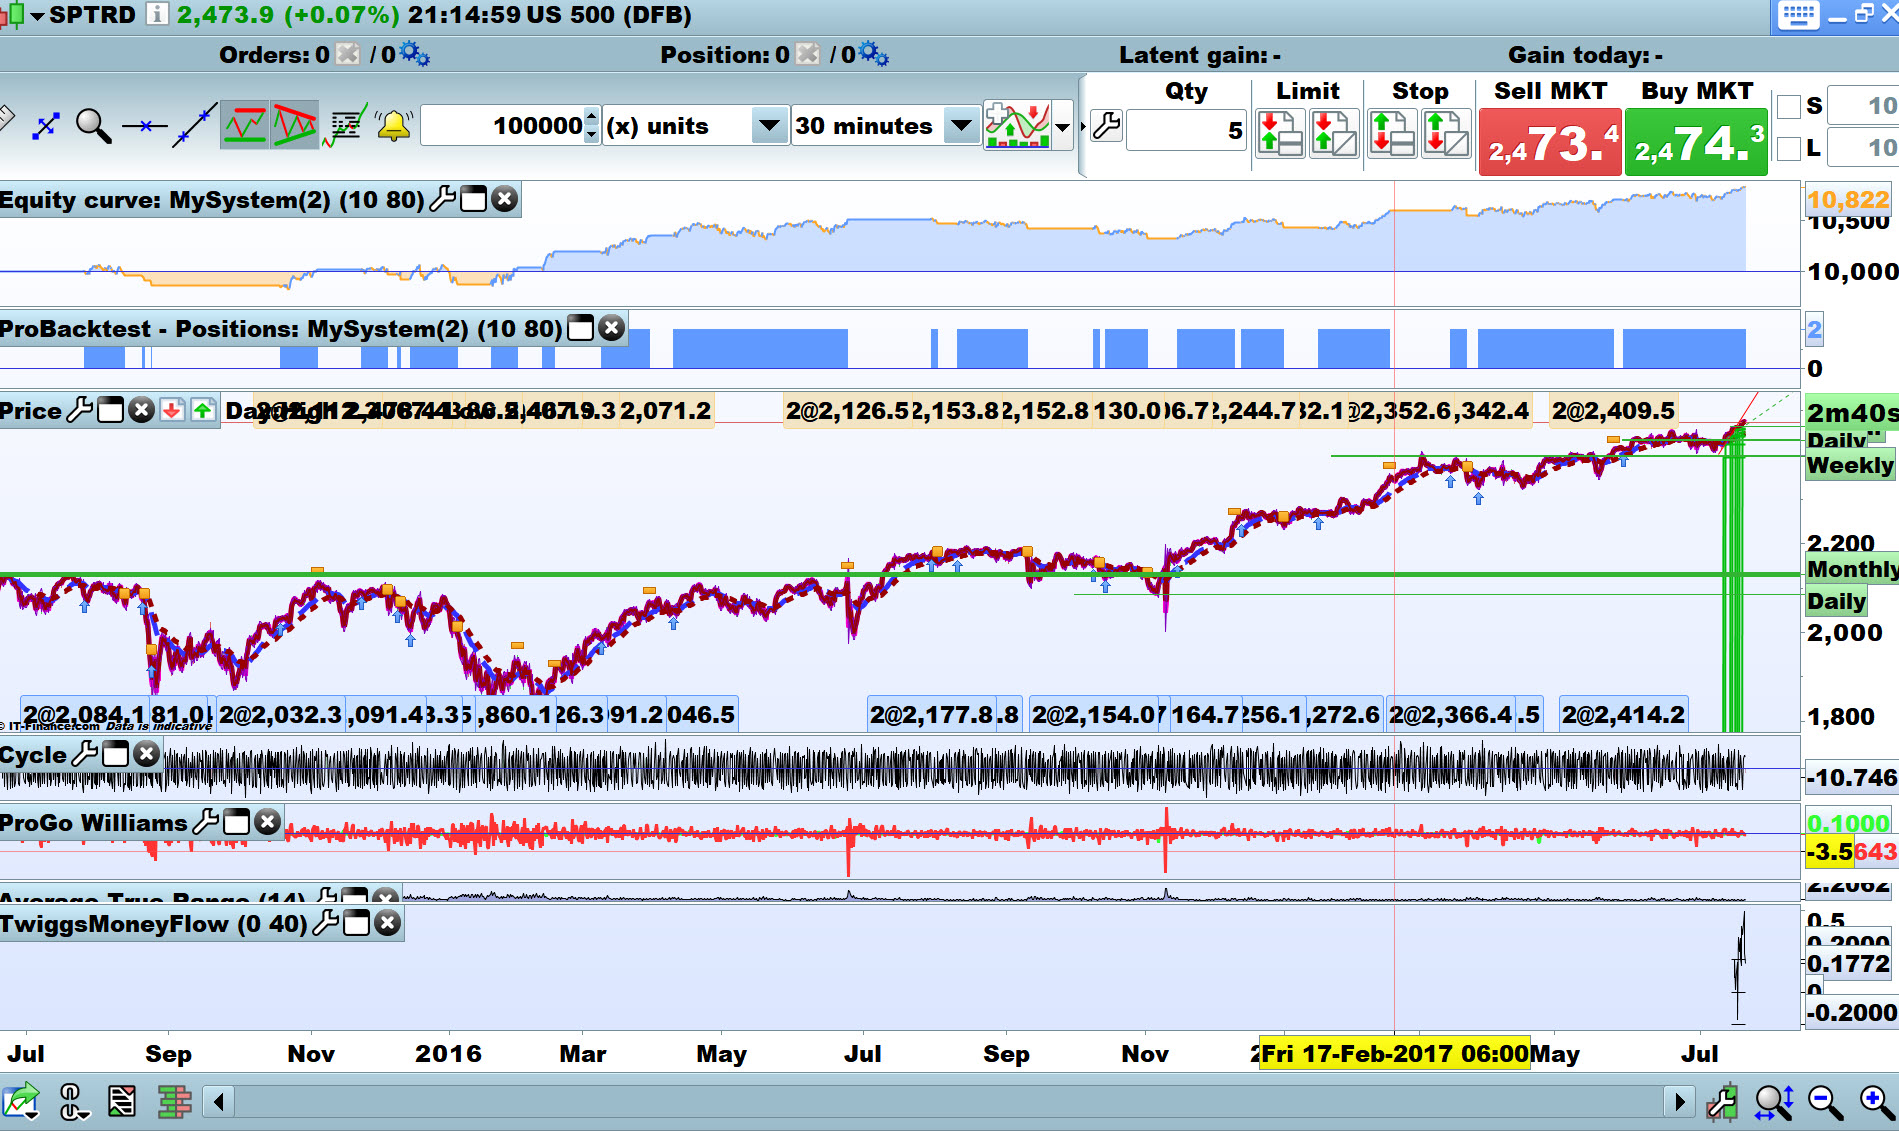The width and height of the screenshot is (1899, 1131).
Task: Click the 100000 units input field
Action: point(503,126)
